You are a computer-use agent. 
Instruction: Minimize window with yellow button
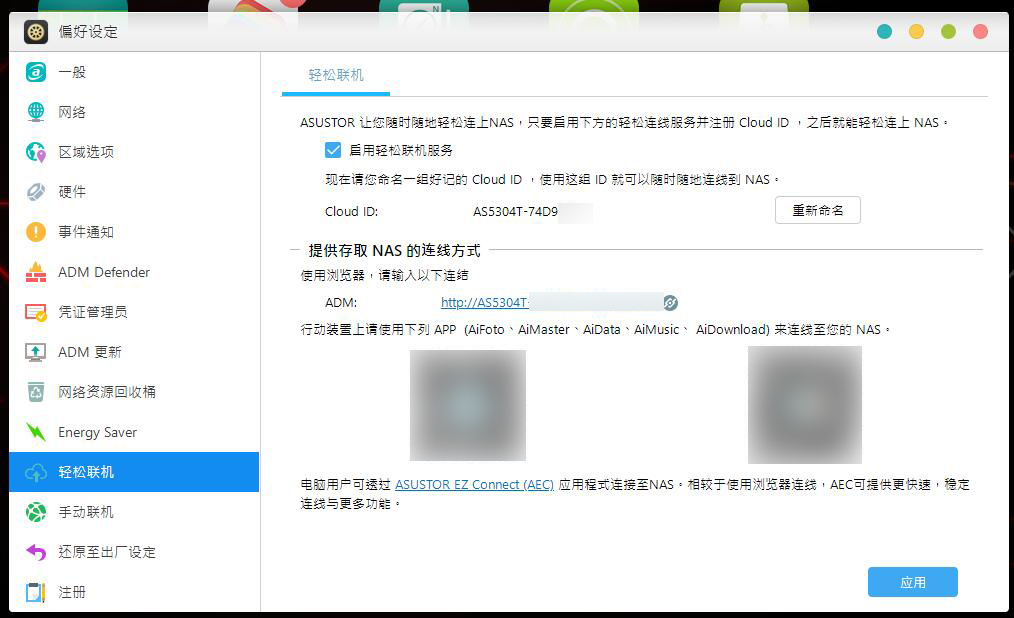click(x=916, y=32)
